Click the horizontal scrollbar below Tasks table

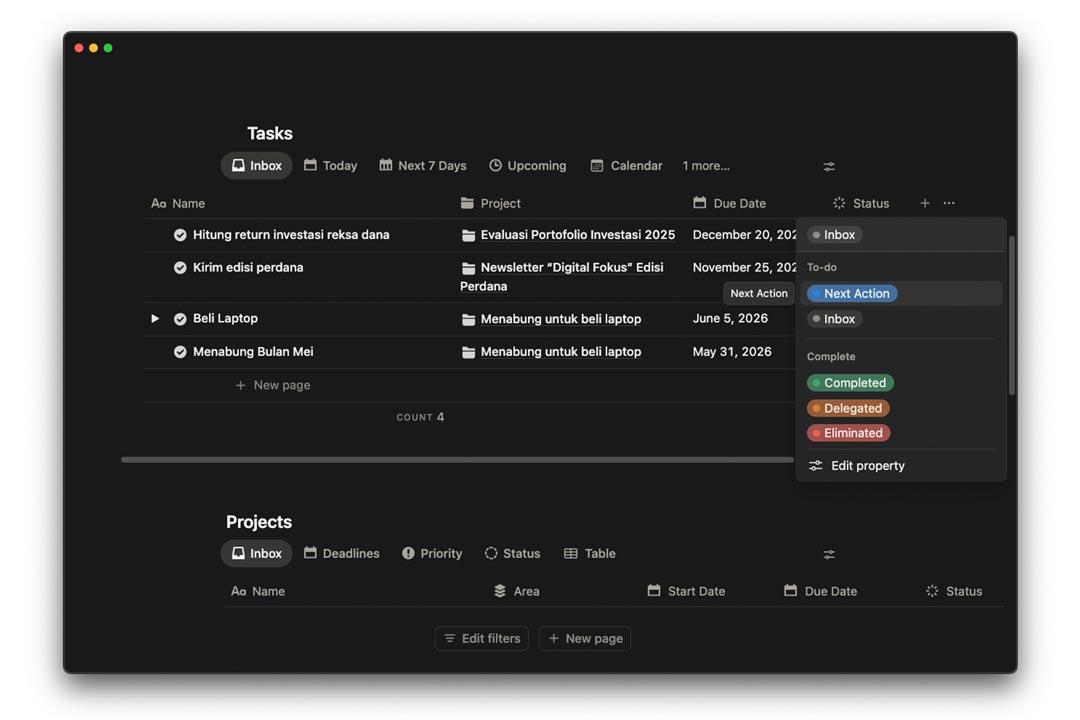[x=457, y=460]
